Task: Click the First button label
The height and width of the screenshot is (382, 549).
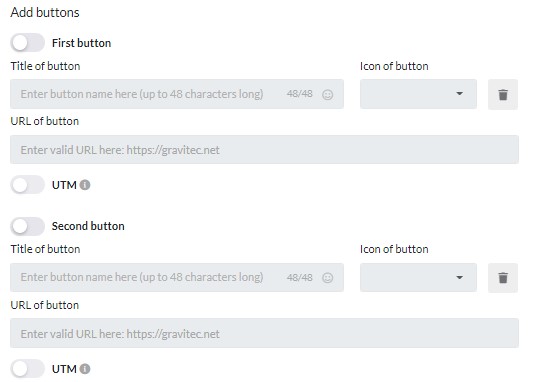Action: 82,43
